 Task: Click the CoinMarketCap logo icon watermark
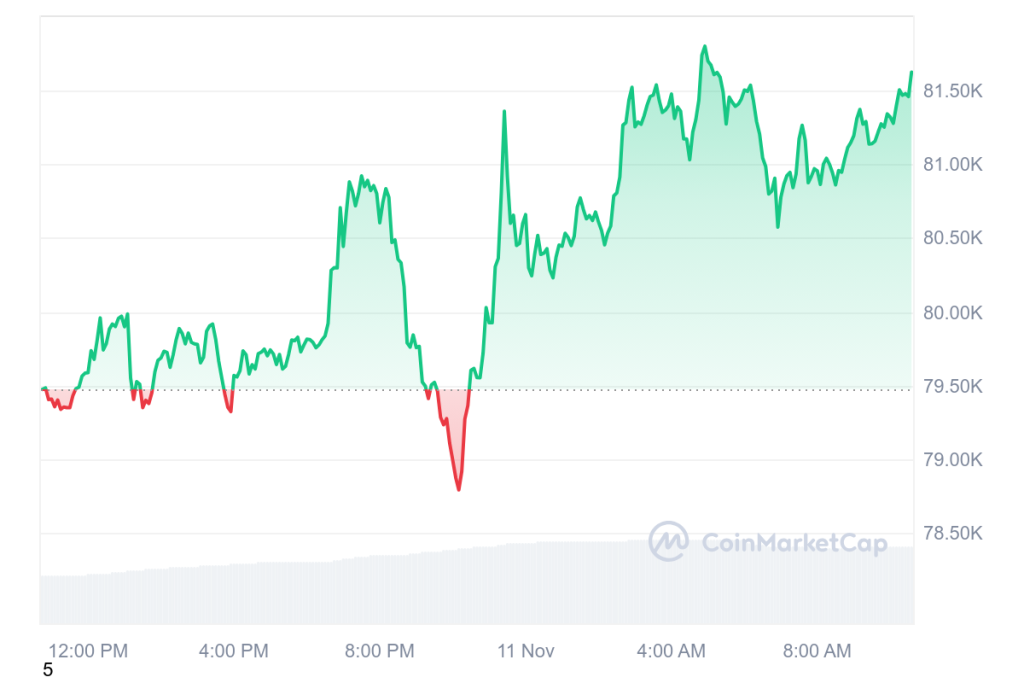click(668, 542)
